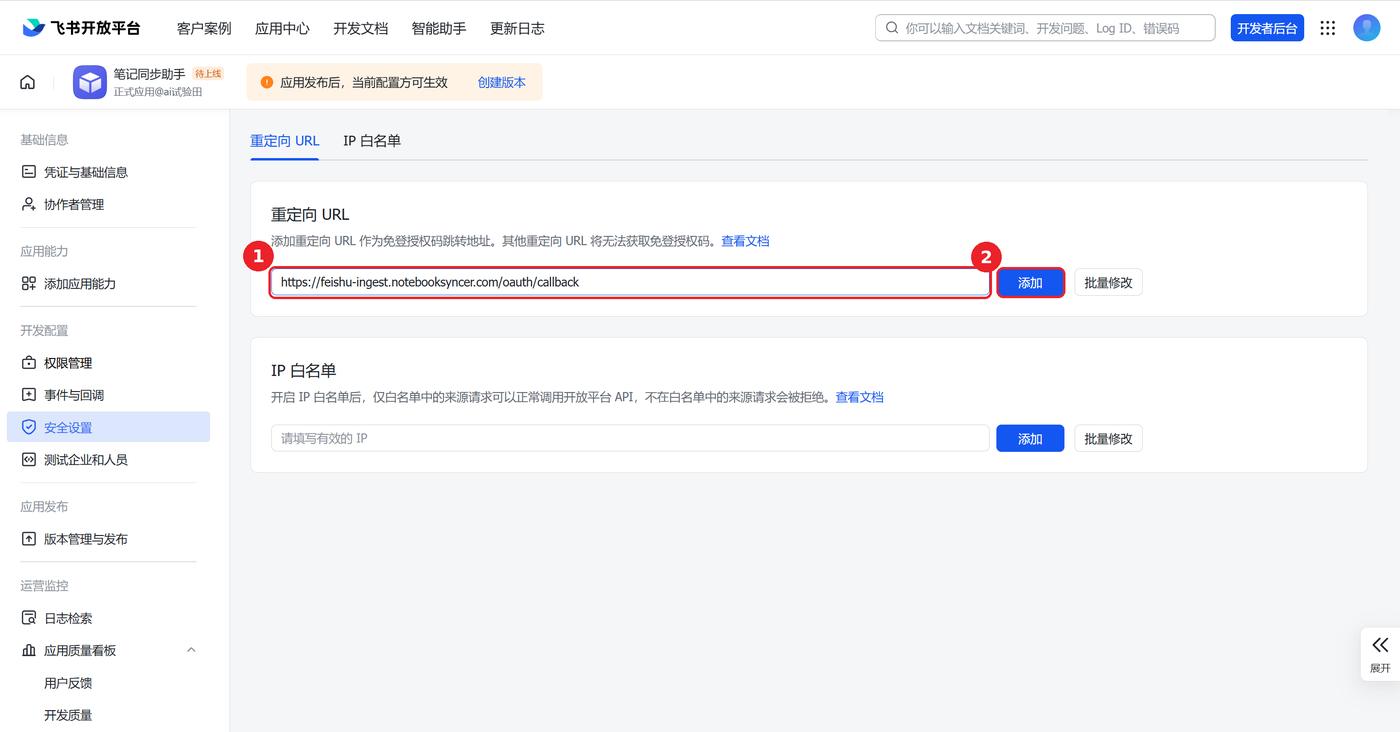Open 日志检索 in the sidebar
This screenshot has width=1400, height=732.
pos(108,618)
